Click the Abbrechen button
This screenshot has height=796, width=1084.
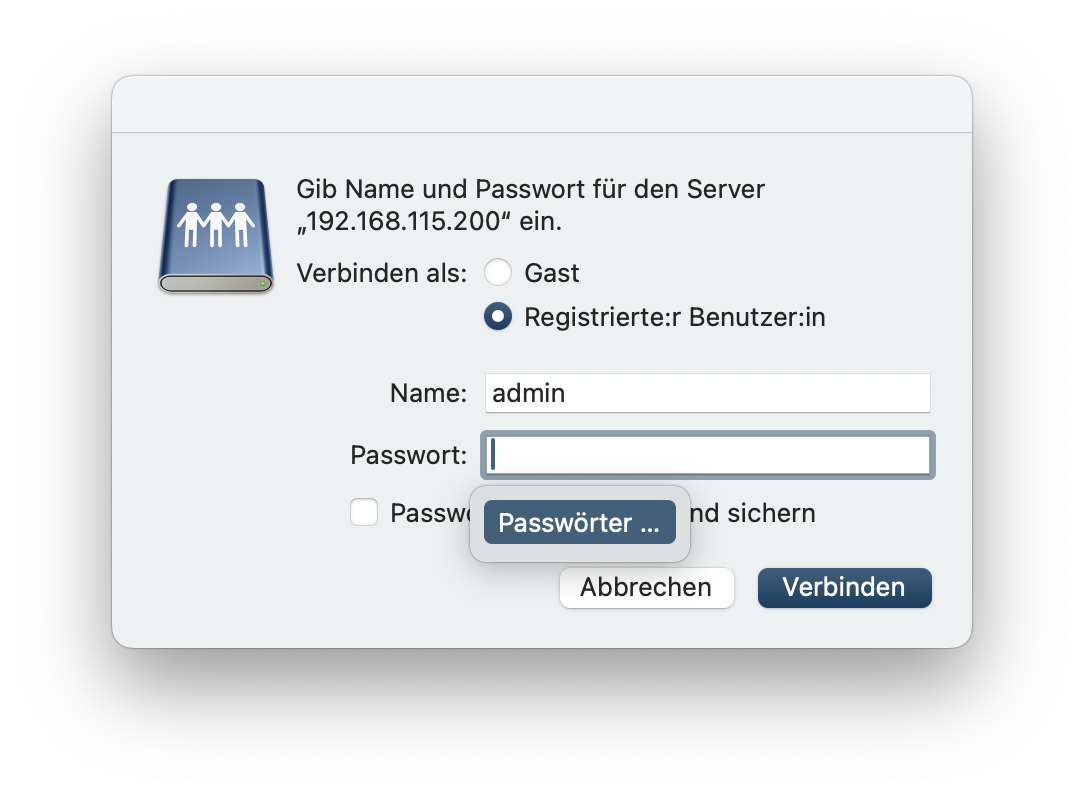point(646,588)
